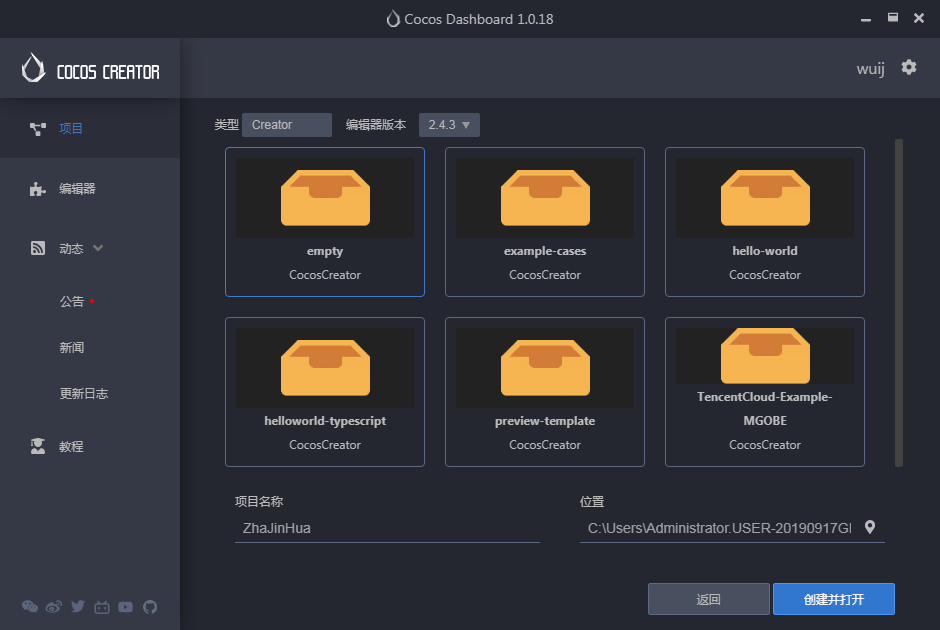
Task: Open the 公告 announcements page
Action: [72, 302]
